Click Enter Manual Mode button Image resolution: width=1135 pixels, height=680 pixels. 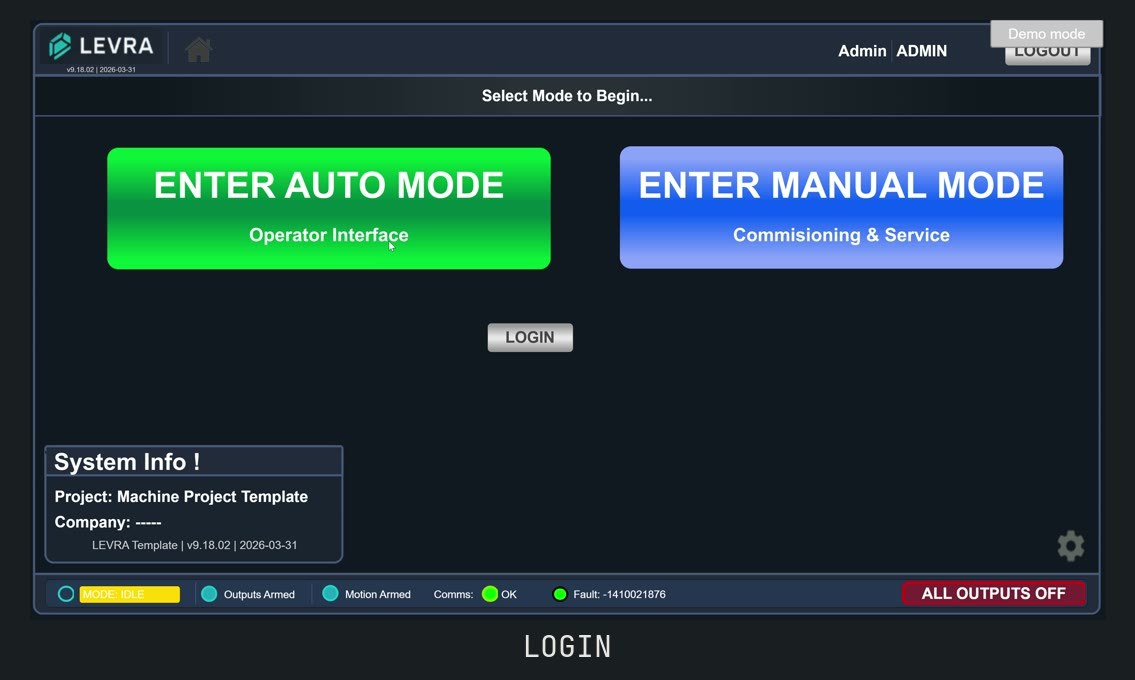[x=841, y=208]
